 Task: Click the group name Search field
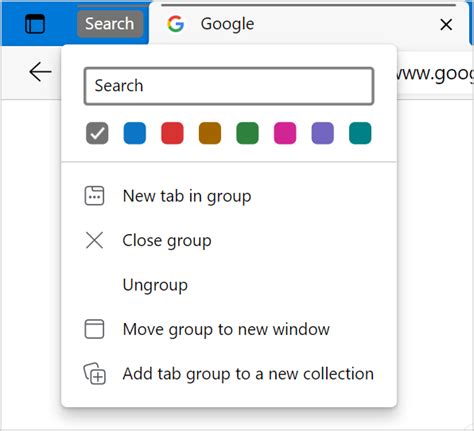(229, 86)
